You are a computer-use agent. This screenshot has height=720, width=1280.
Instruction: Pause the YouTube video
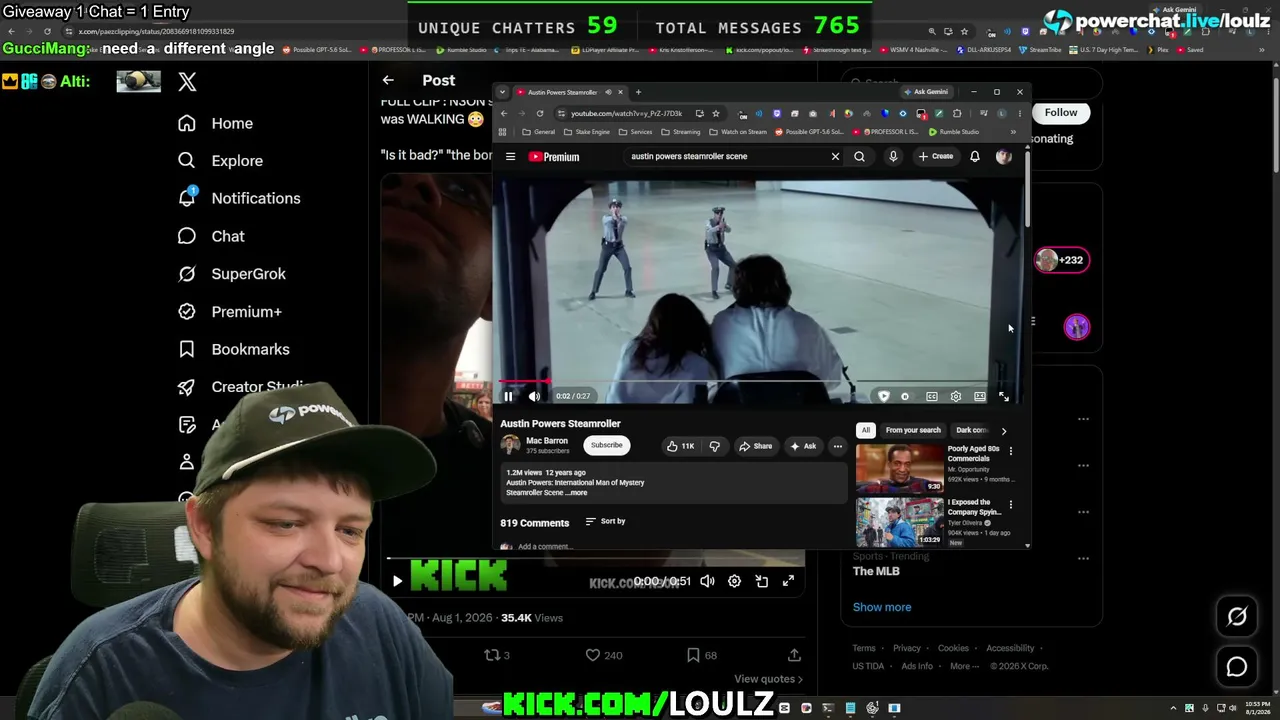pyautogui.click(x=508, y=396)
